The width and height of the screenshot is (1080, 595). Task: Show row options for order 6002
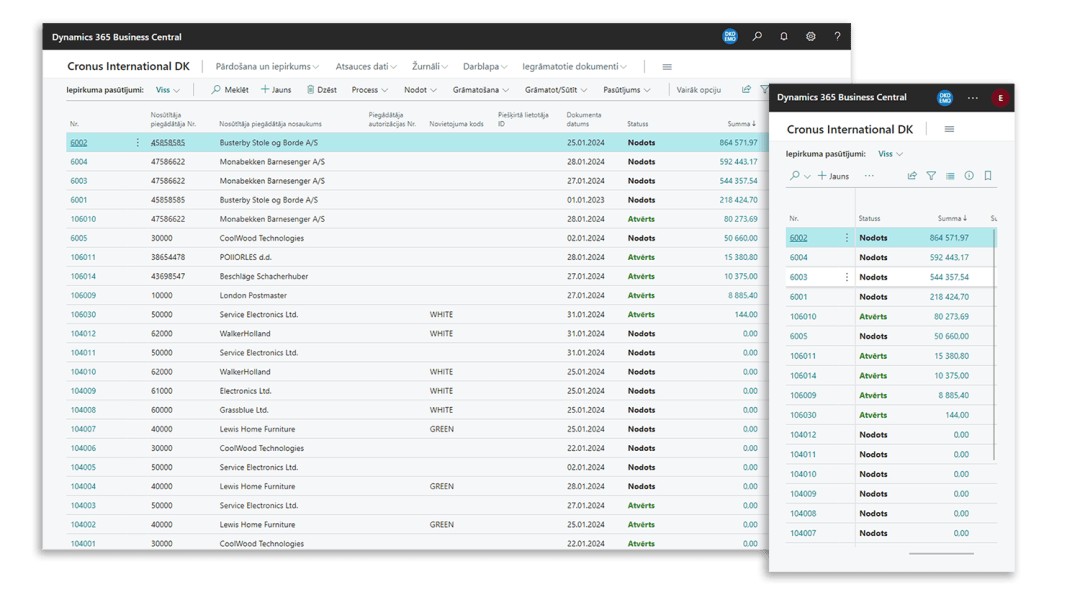pyautogui.click(x=138, y=143)
